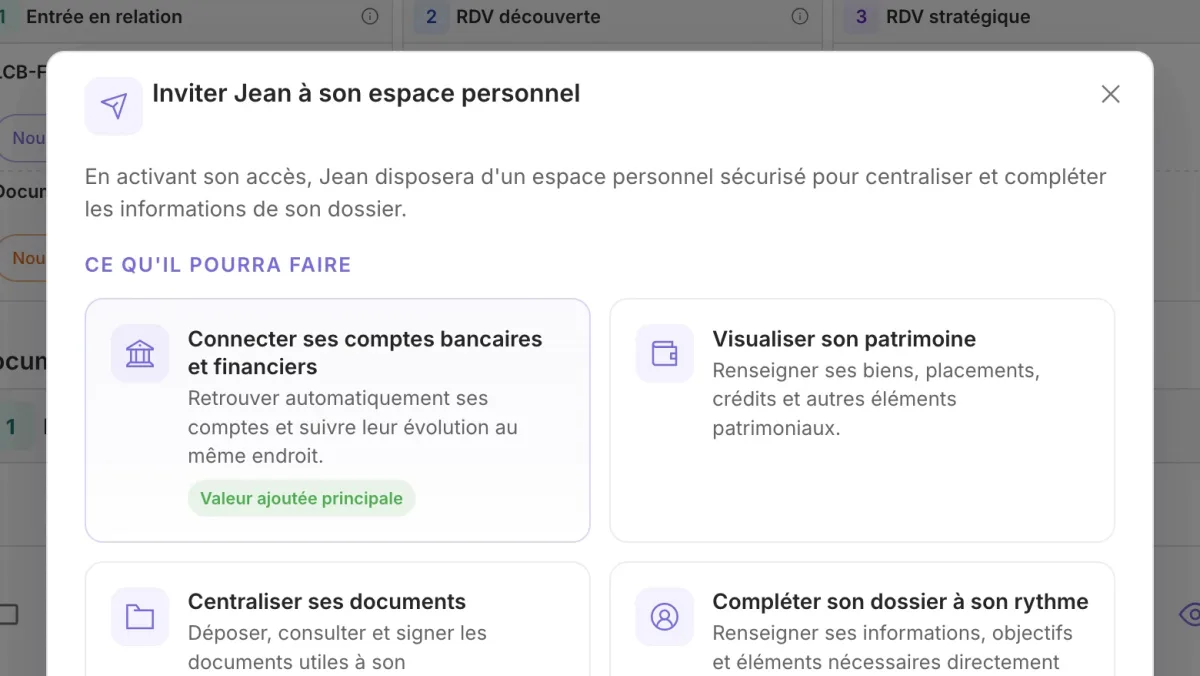Click the user profile icon for Compléter son dossier
This screenshot has height=676, width=1200.
pyautogui.click(x=665, y=616)
